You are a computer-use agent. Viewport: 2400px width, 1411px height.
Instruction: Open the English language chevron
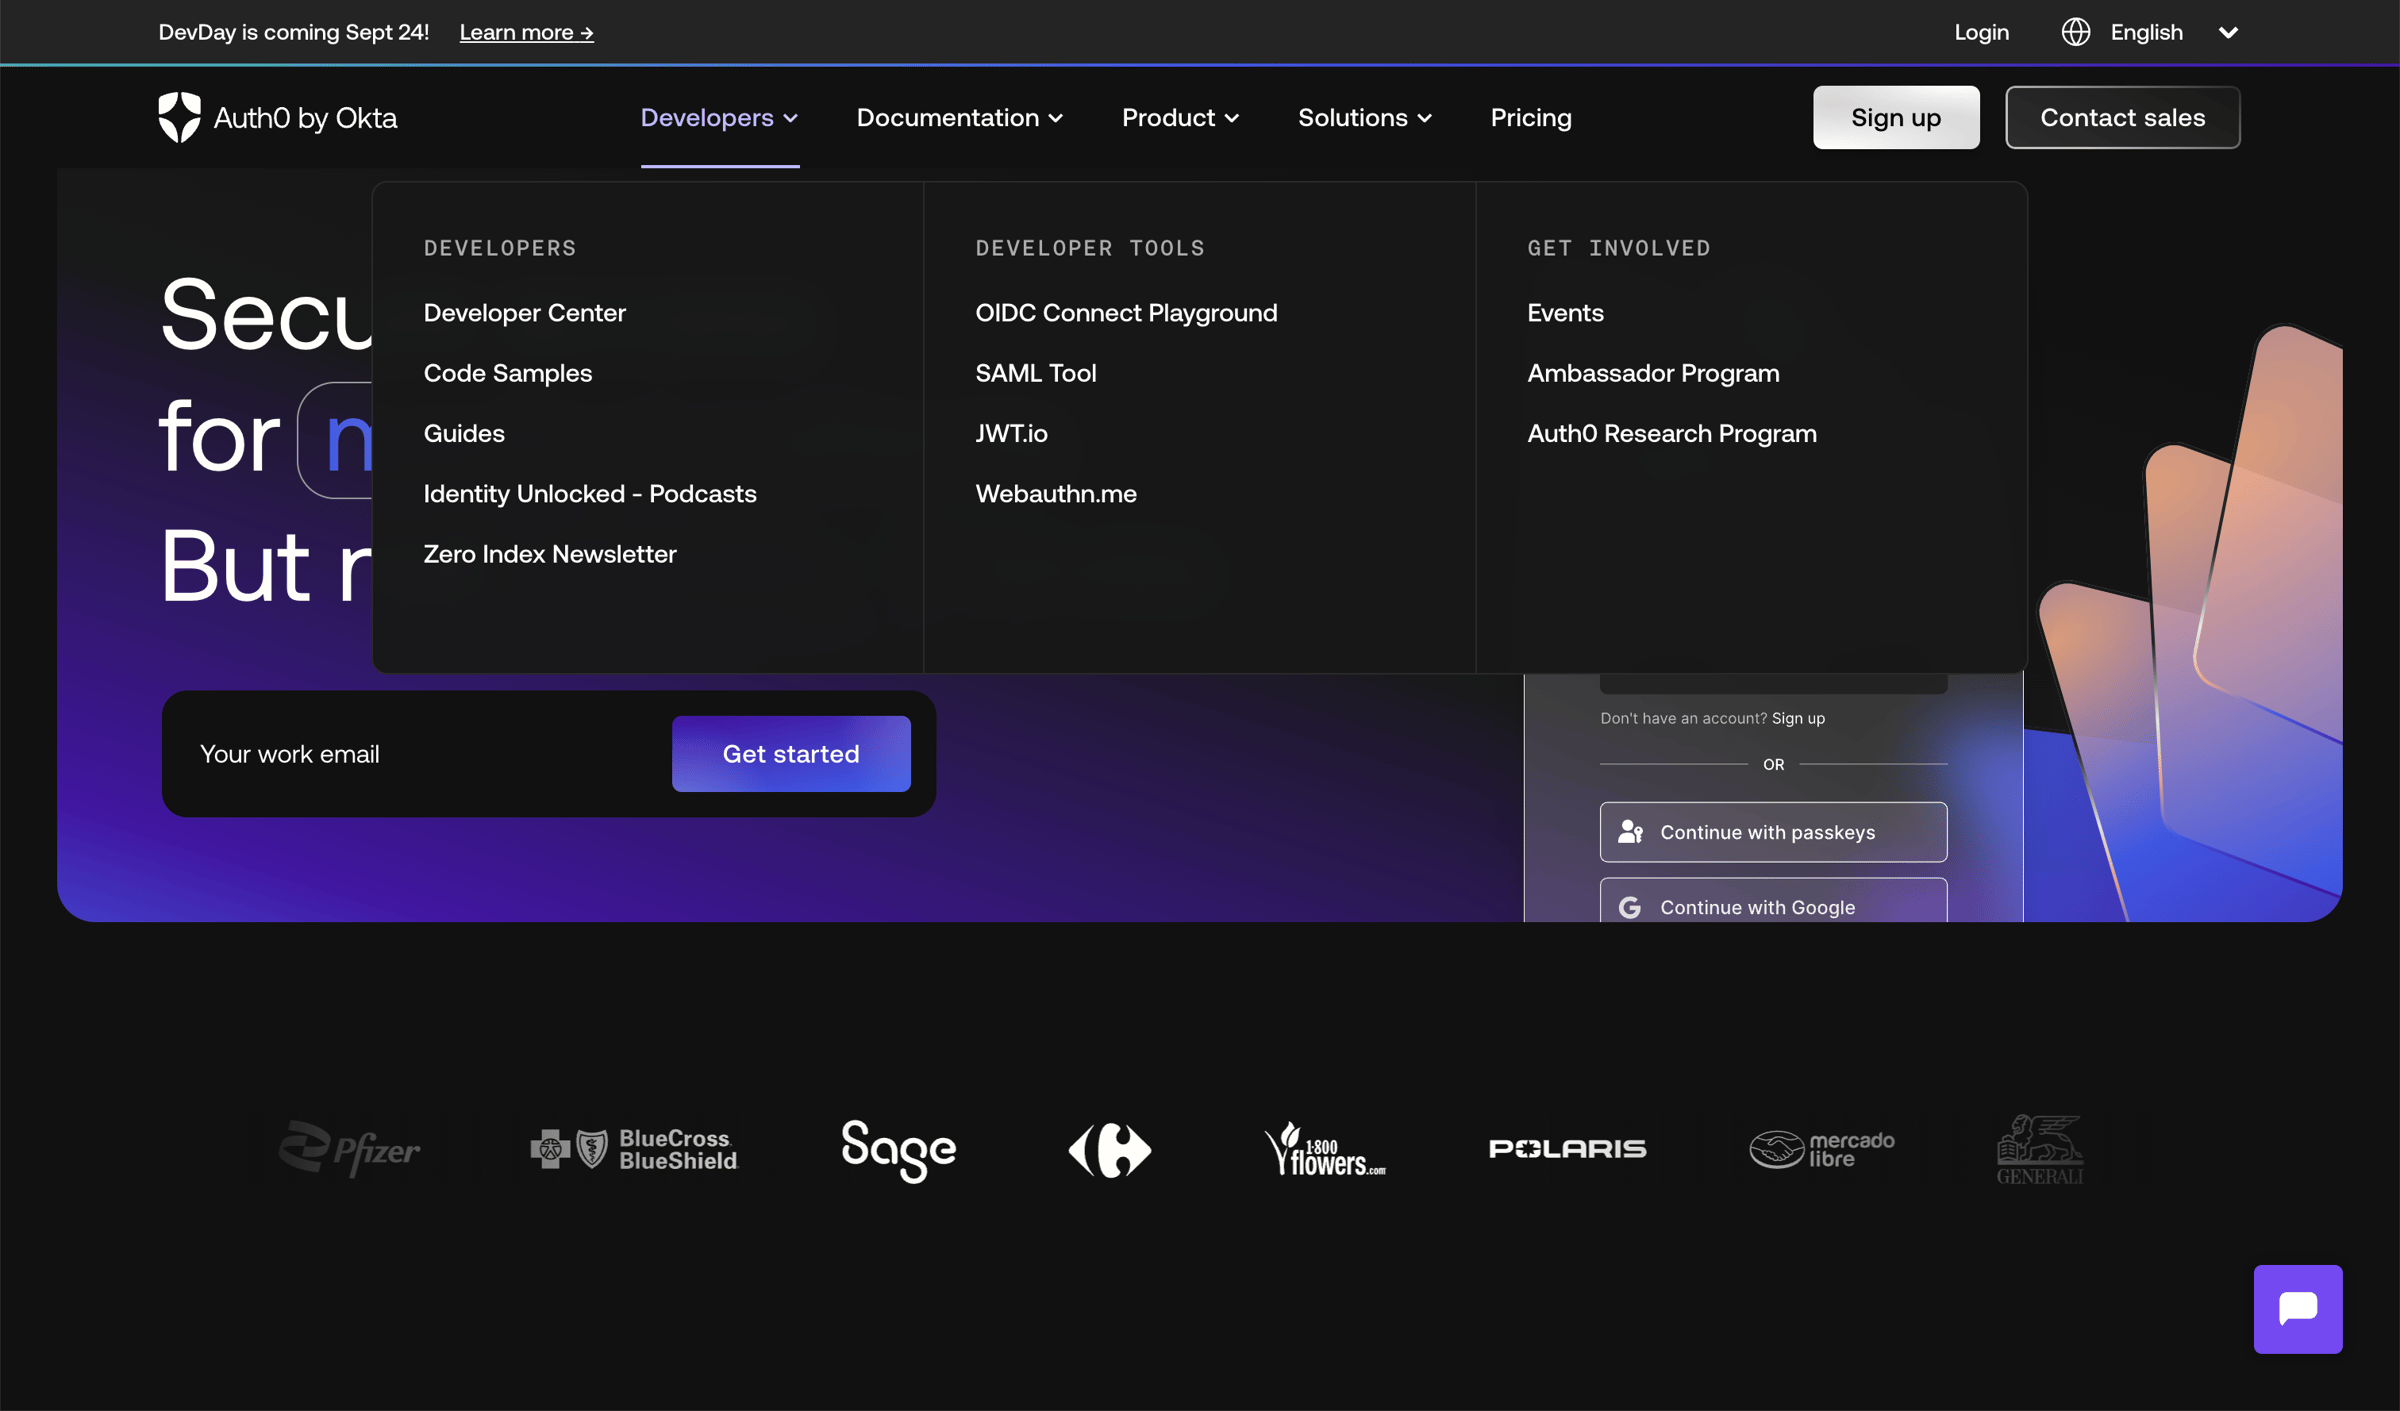[2228, 33]
